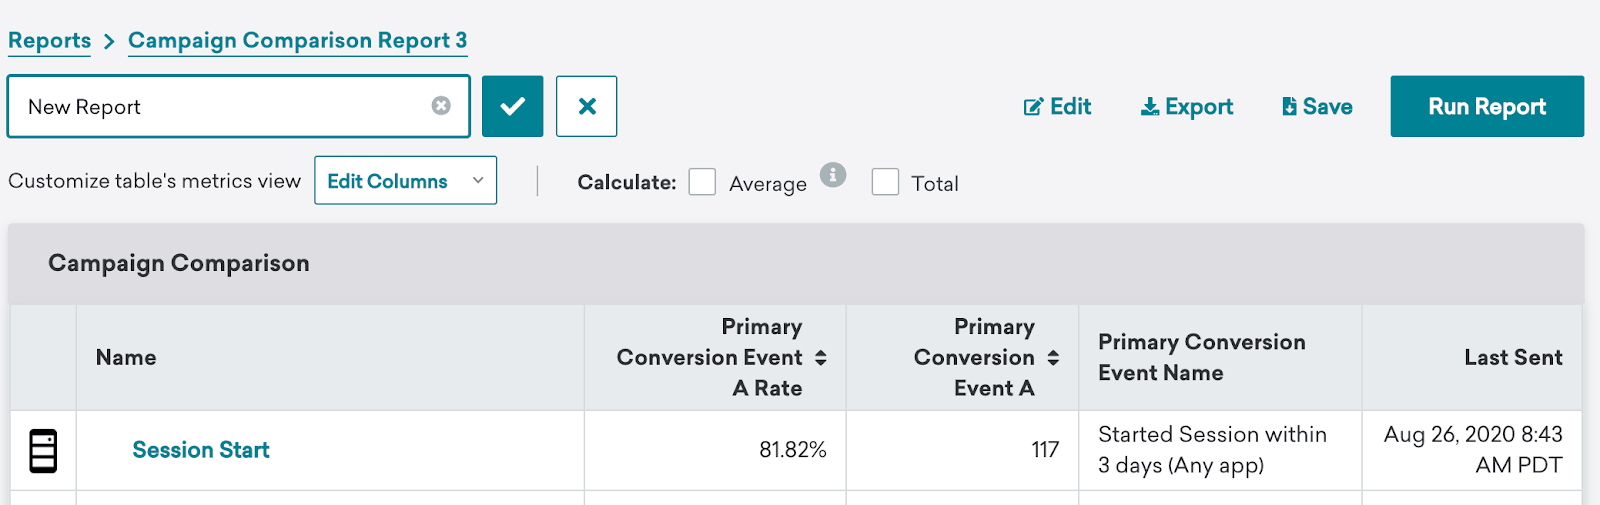
Task: Click the Edit report button
Action: tap(1057, 107)
